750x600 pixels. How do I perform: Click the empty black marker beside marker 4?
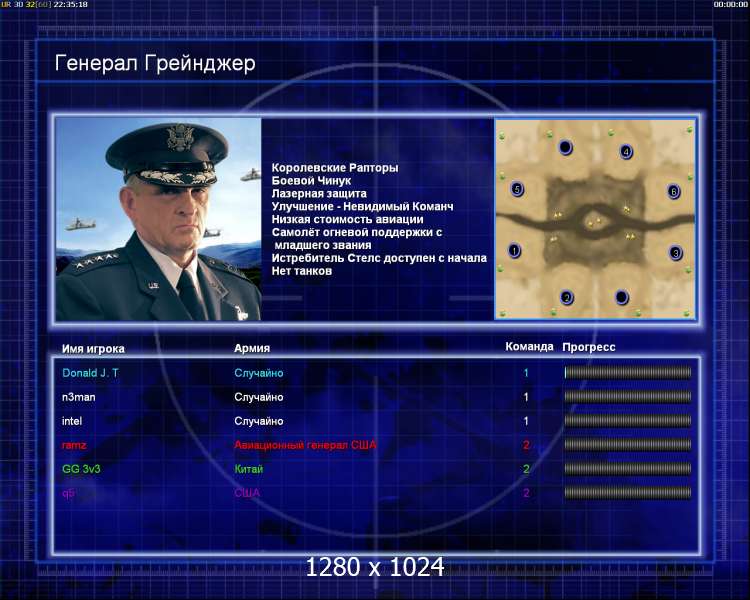tap(565, 147)
